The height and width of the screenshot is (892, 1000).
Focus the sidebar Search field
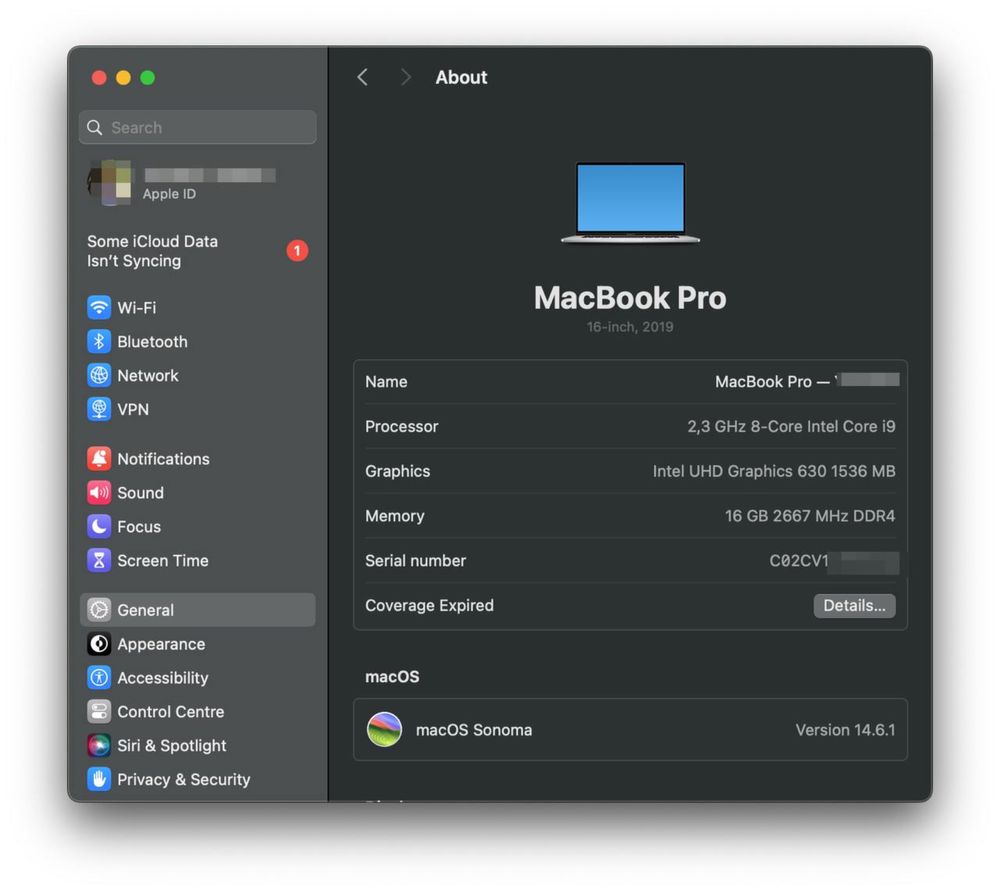tap(198, 128)
